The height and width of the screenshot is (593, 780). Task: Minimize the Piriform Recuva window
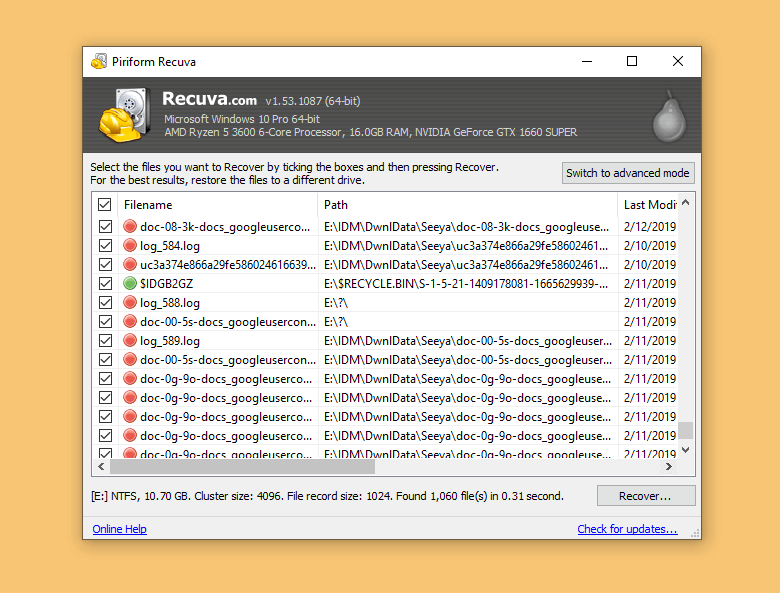(x=587, y=61)
